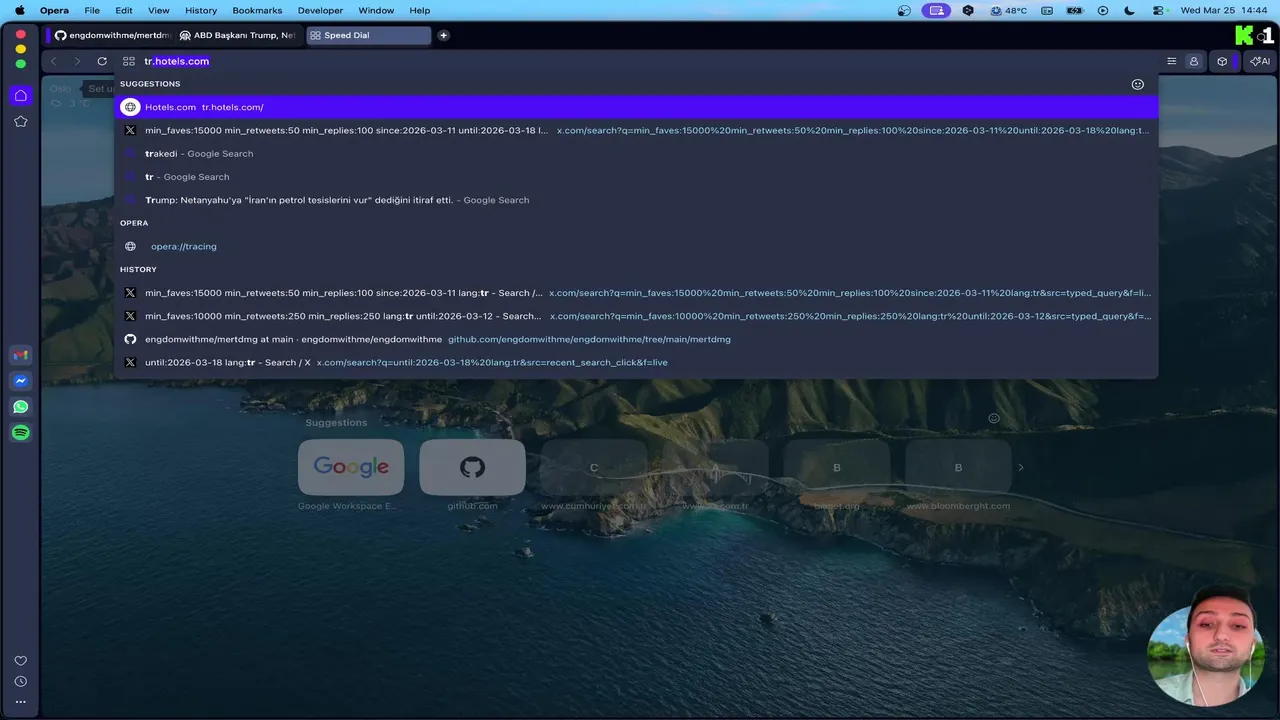Screen dimensions: 1280x720
Task: Click the Speed Dial grid icon in address bar
Action: pyautogui.click(x=129, y=61)
